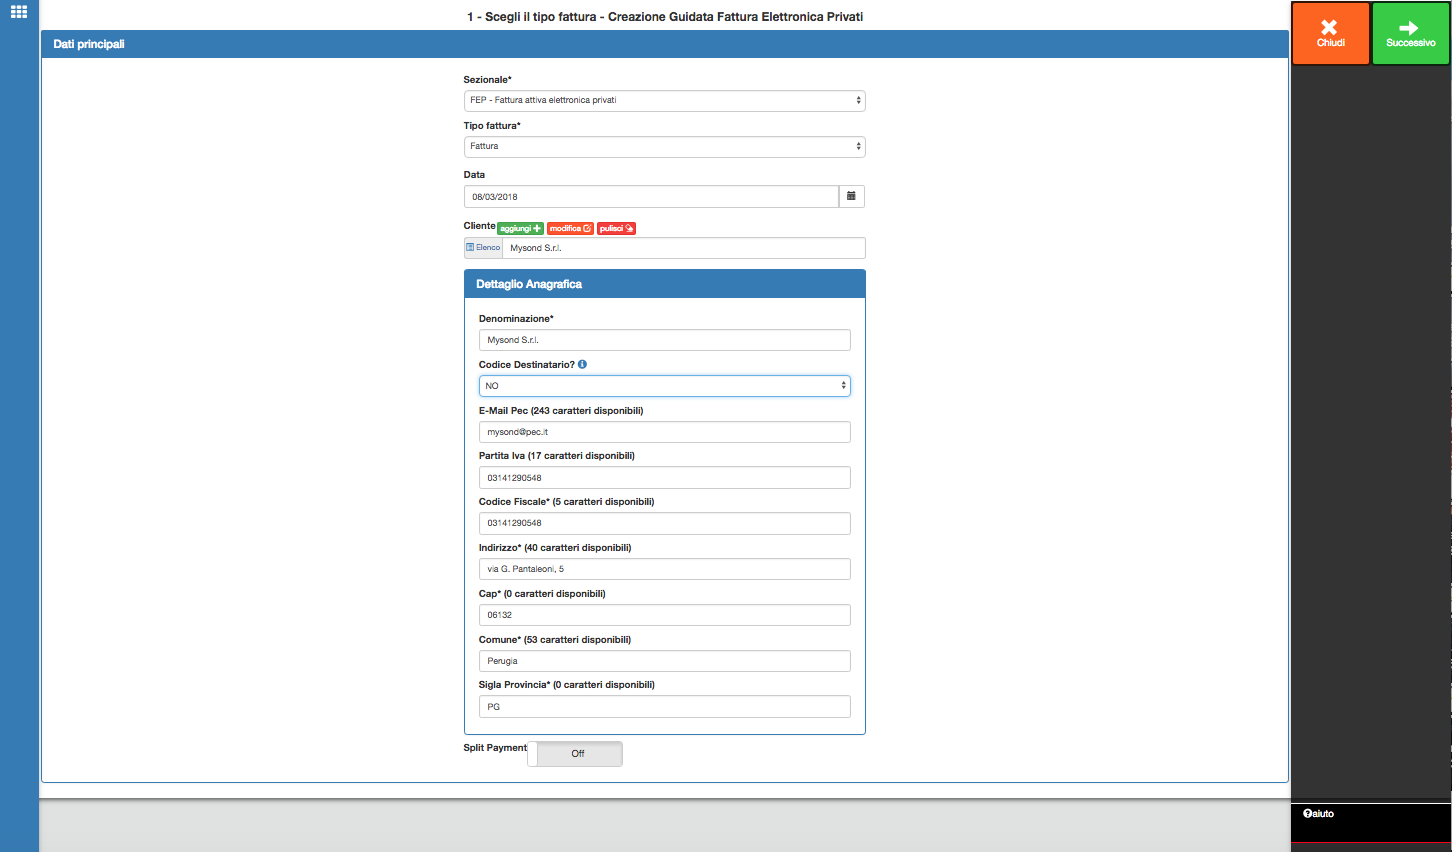Click the Comune input field
1452x852 pixels.
click(x=664, y=661)
